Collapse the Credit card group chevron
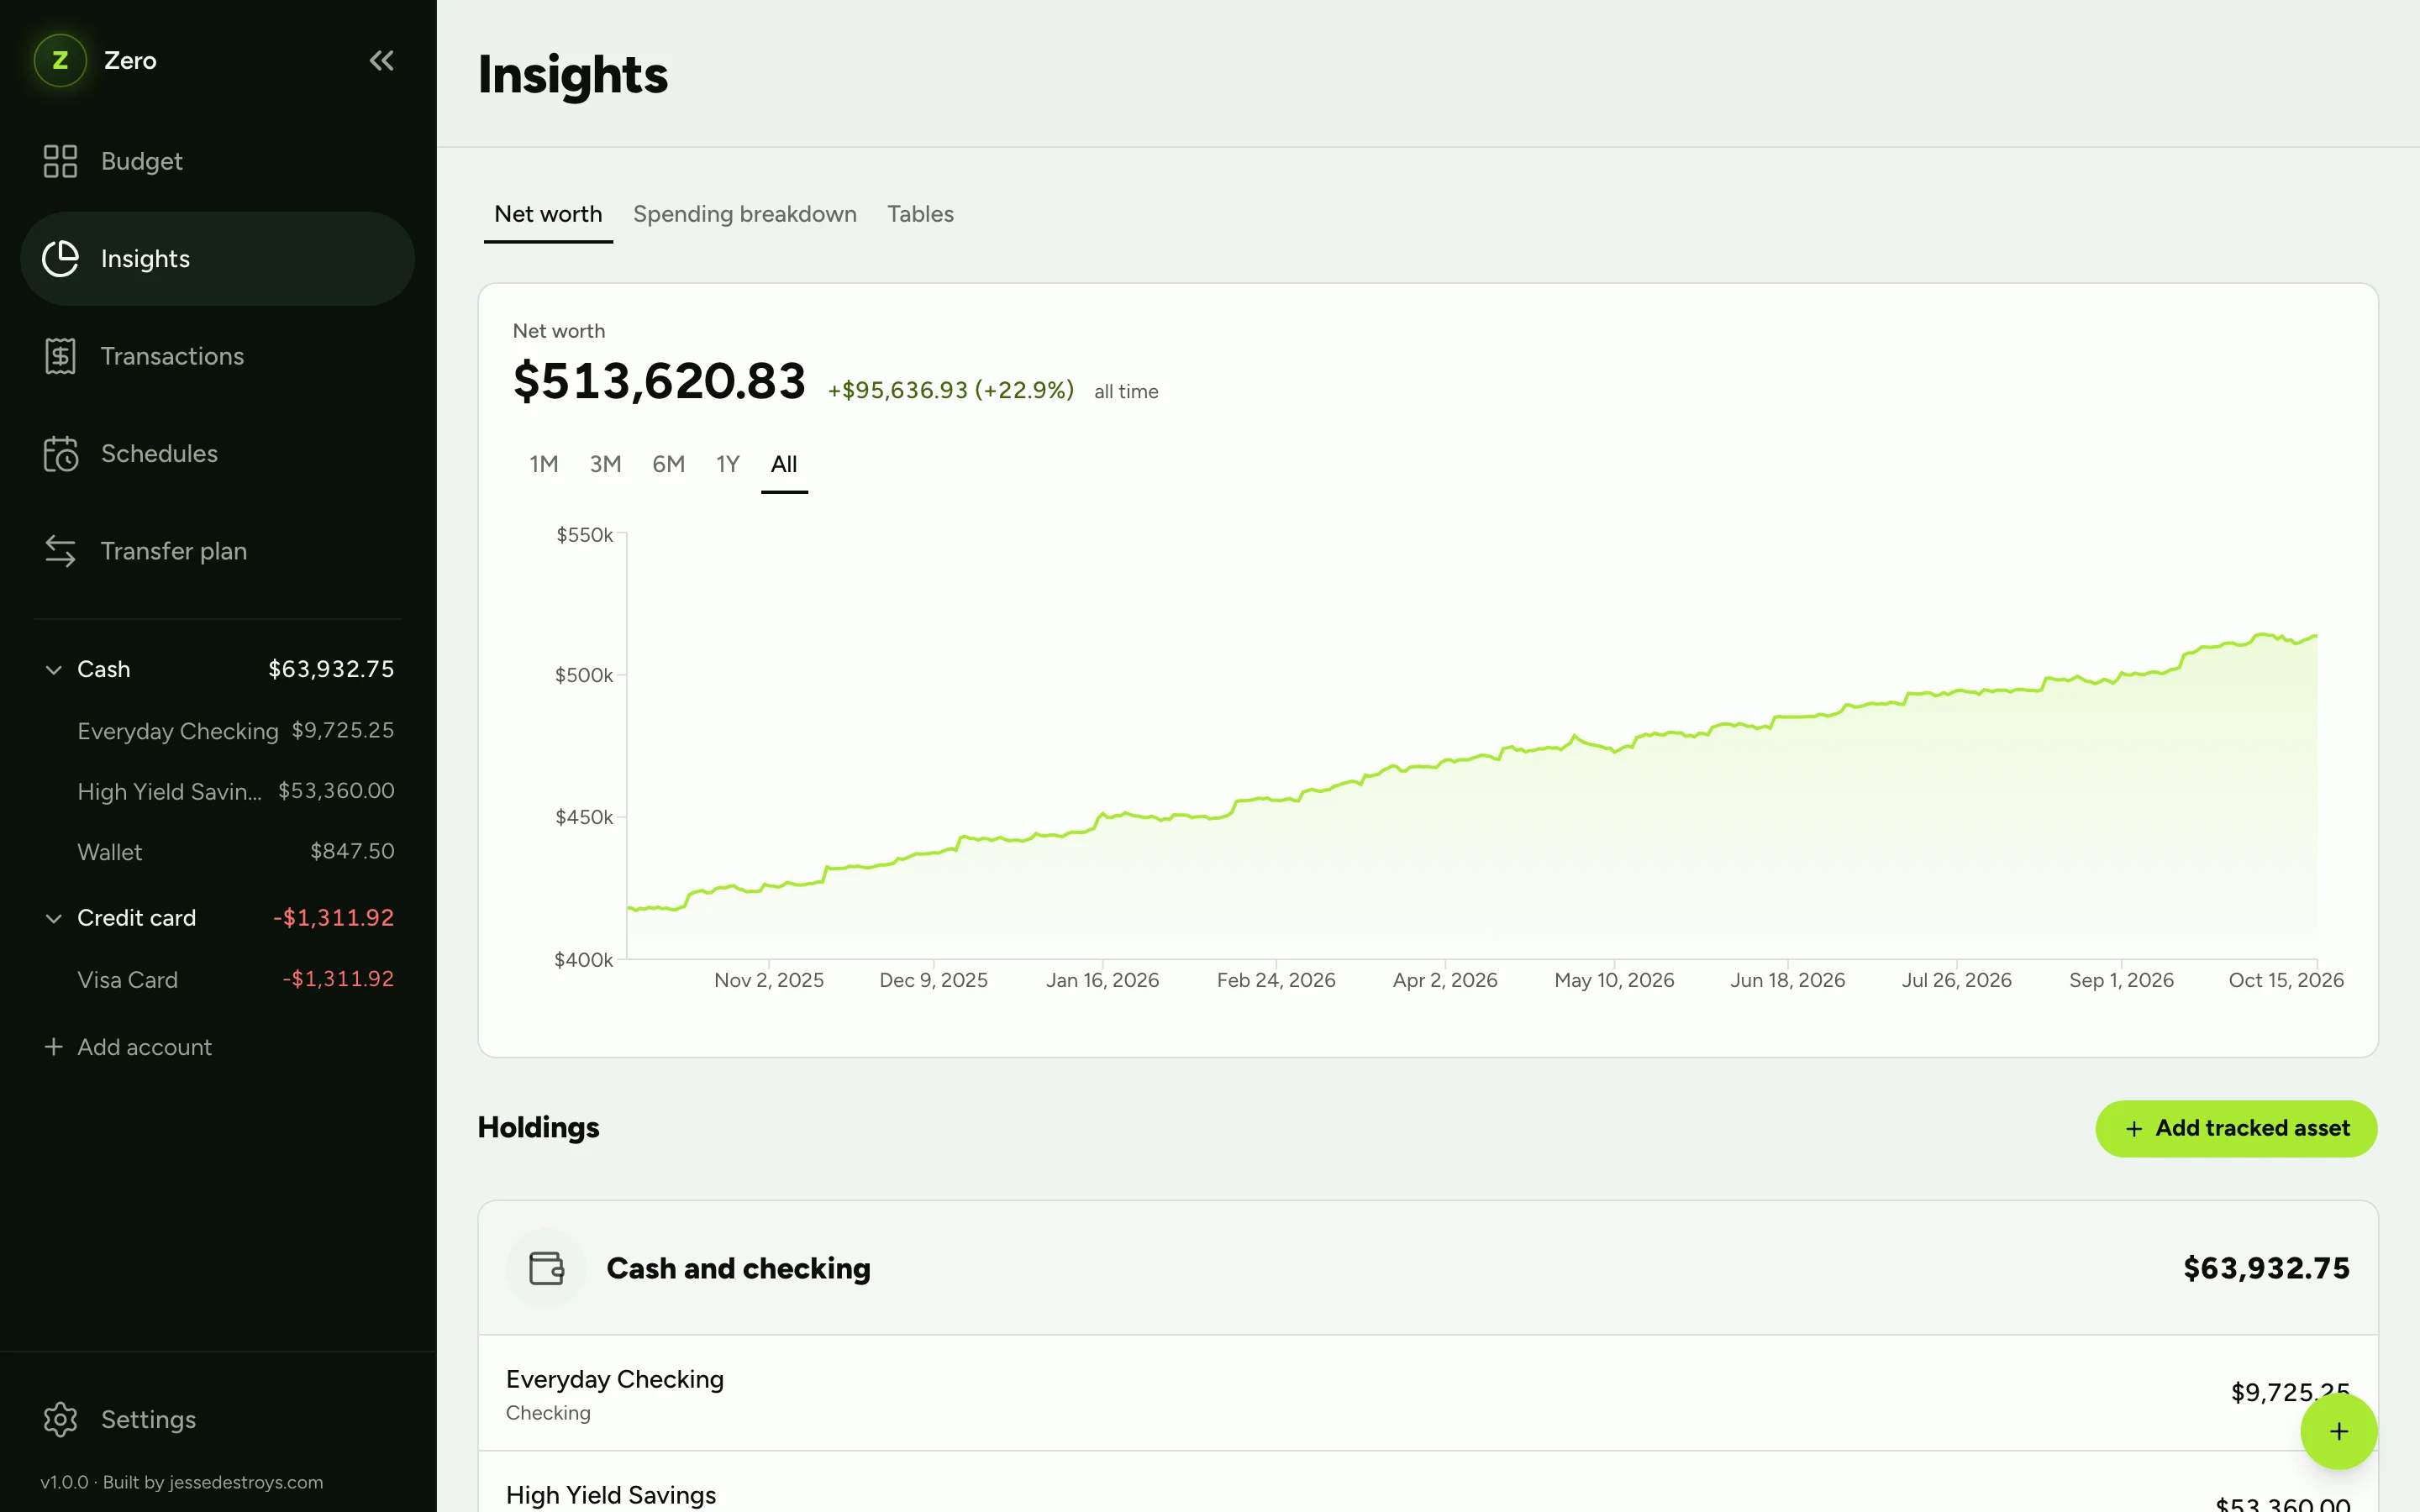The width and height of the screenshot is (2420, 1512). [x=54, y=918]
